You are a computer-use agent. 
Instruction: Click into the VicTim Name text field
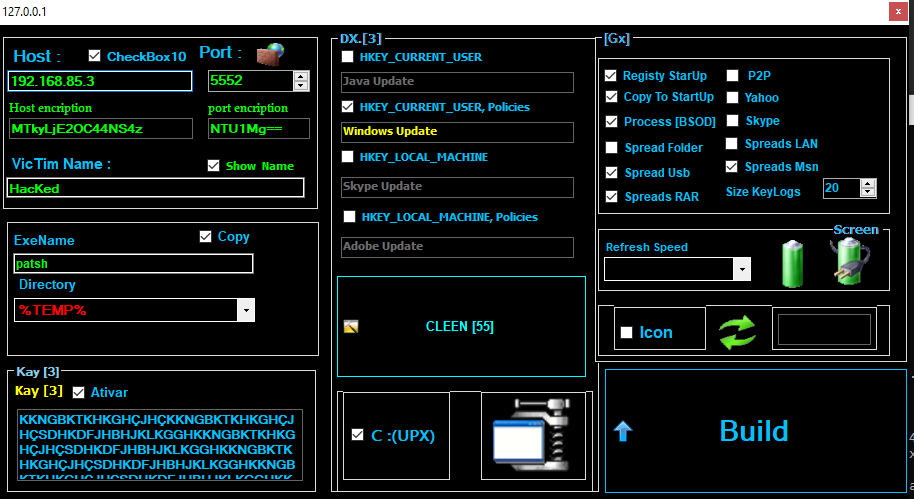(x=155, y=188)
